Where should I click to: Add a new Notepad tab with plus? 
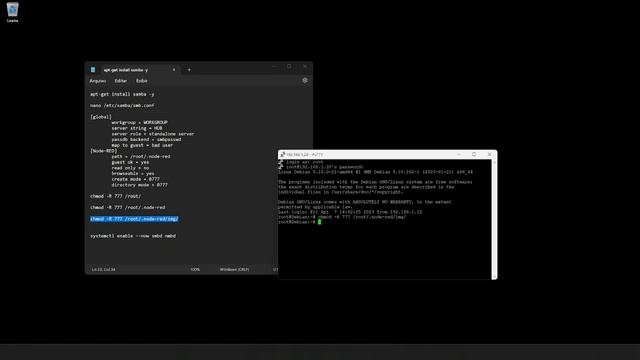pos(189,70)
